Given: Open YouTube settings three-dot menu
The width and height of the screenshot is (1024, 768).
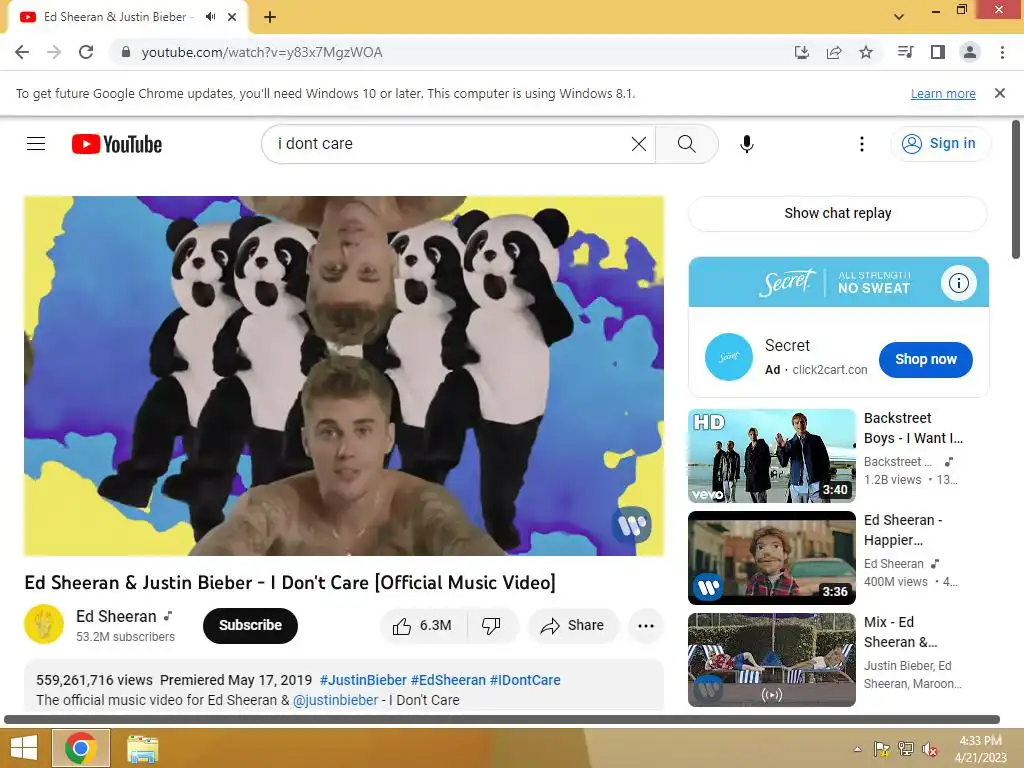Looking at the screenshot, I should click(x=862, y=144).
